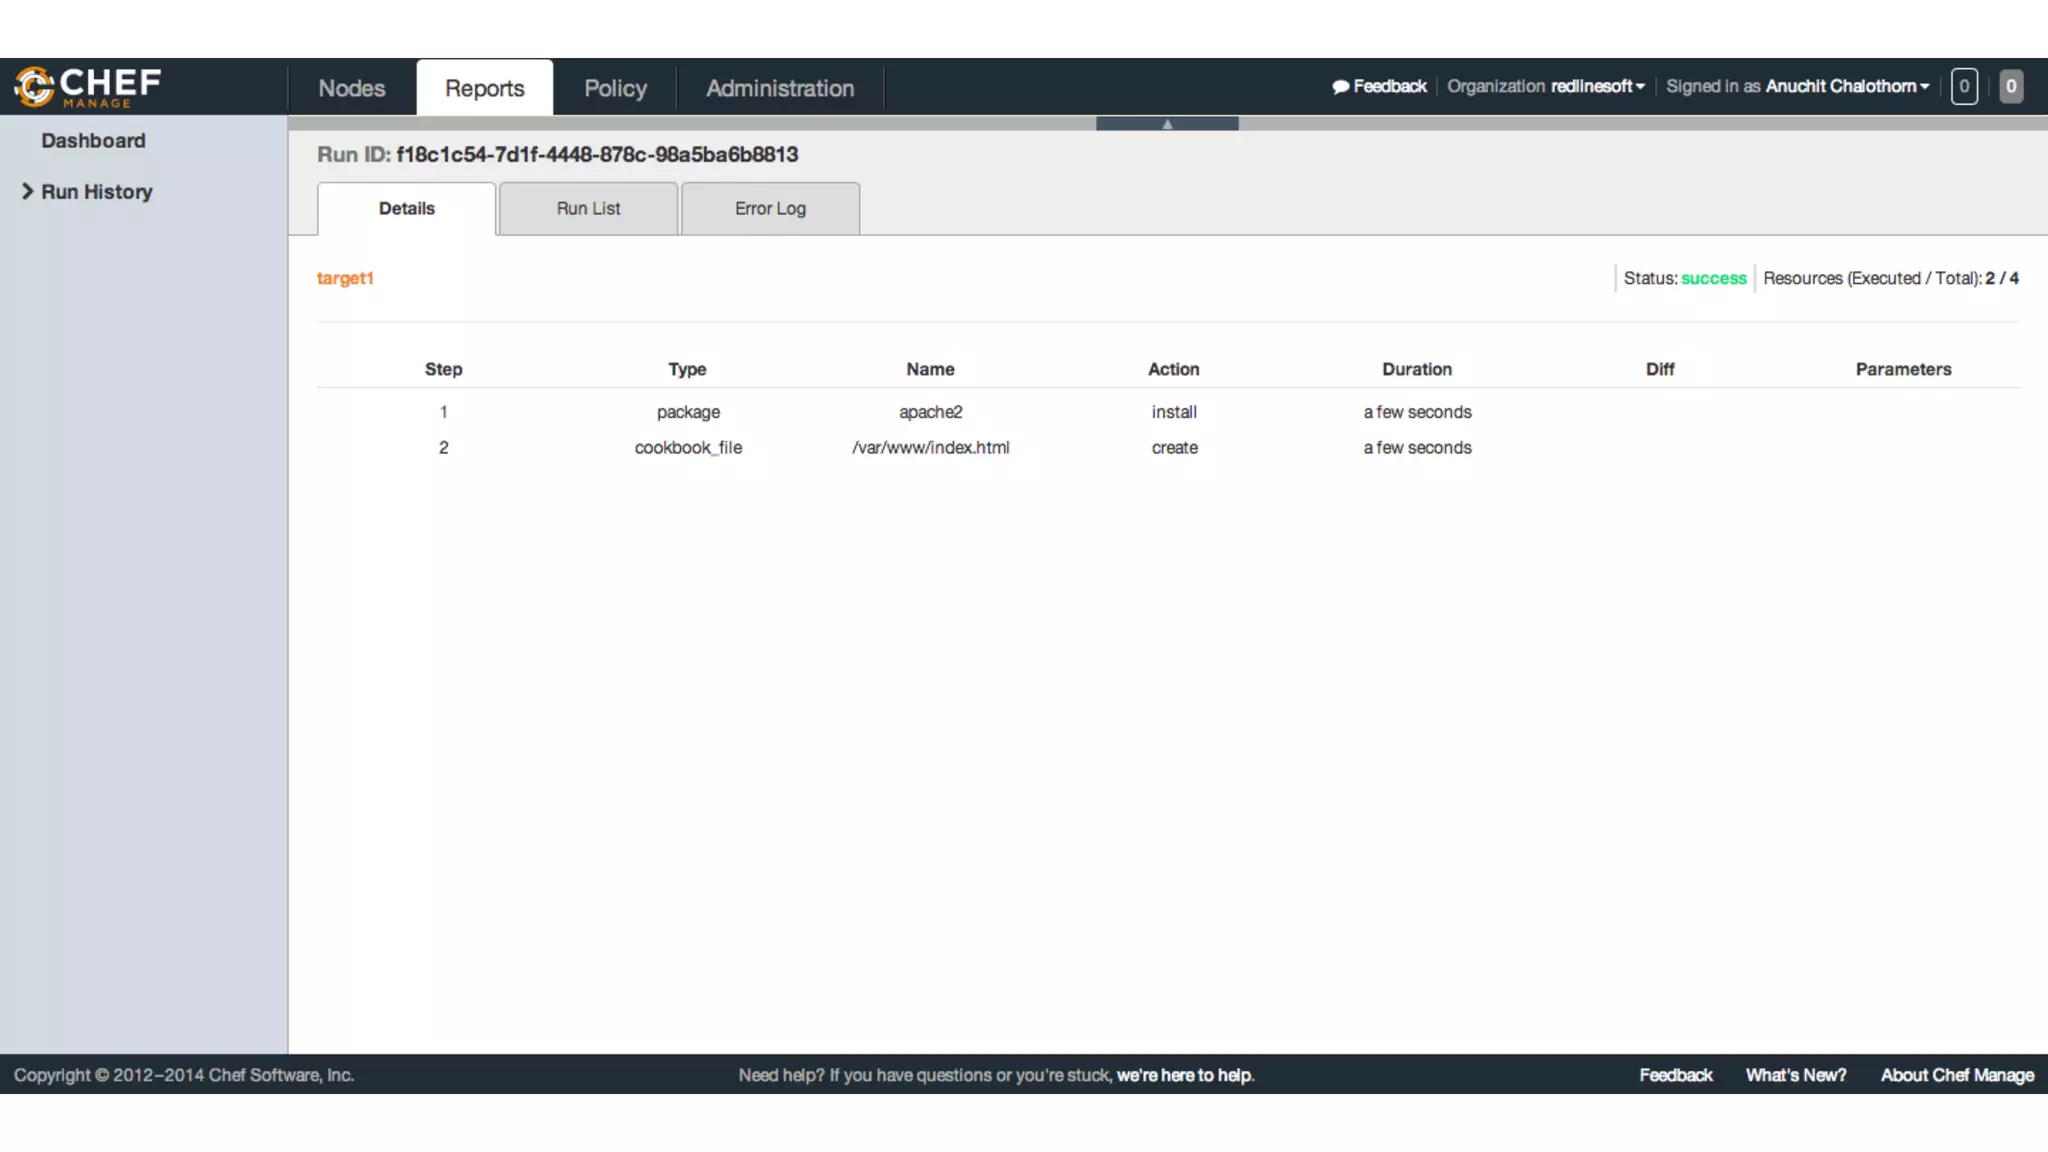Switch to the Error Log tab
This screenshot has width=2048, height=1152.
[x=770, y=208]
